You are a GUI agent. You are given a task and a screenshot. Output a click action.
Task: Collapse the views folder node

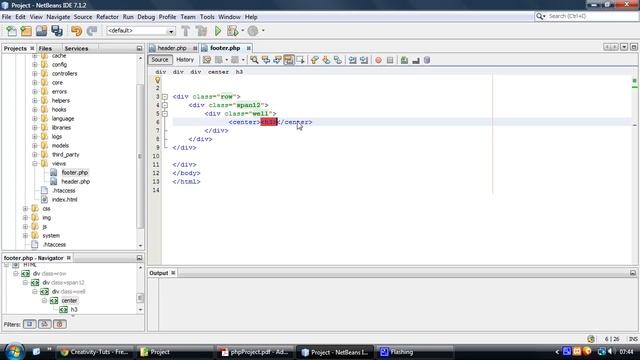click(x=35, y=163)
